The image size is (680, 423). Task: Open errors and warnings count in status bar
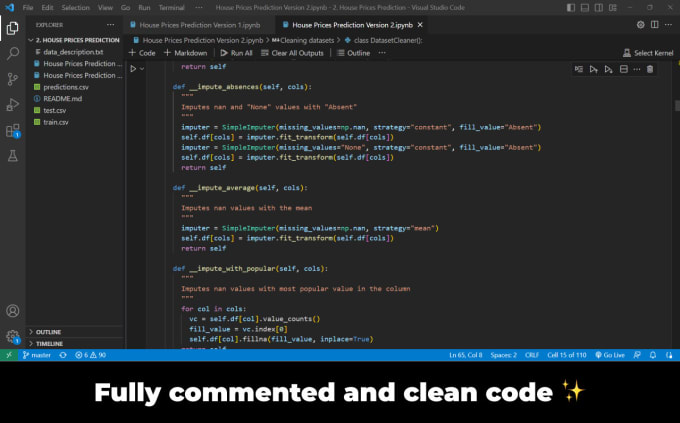point(90,355)
